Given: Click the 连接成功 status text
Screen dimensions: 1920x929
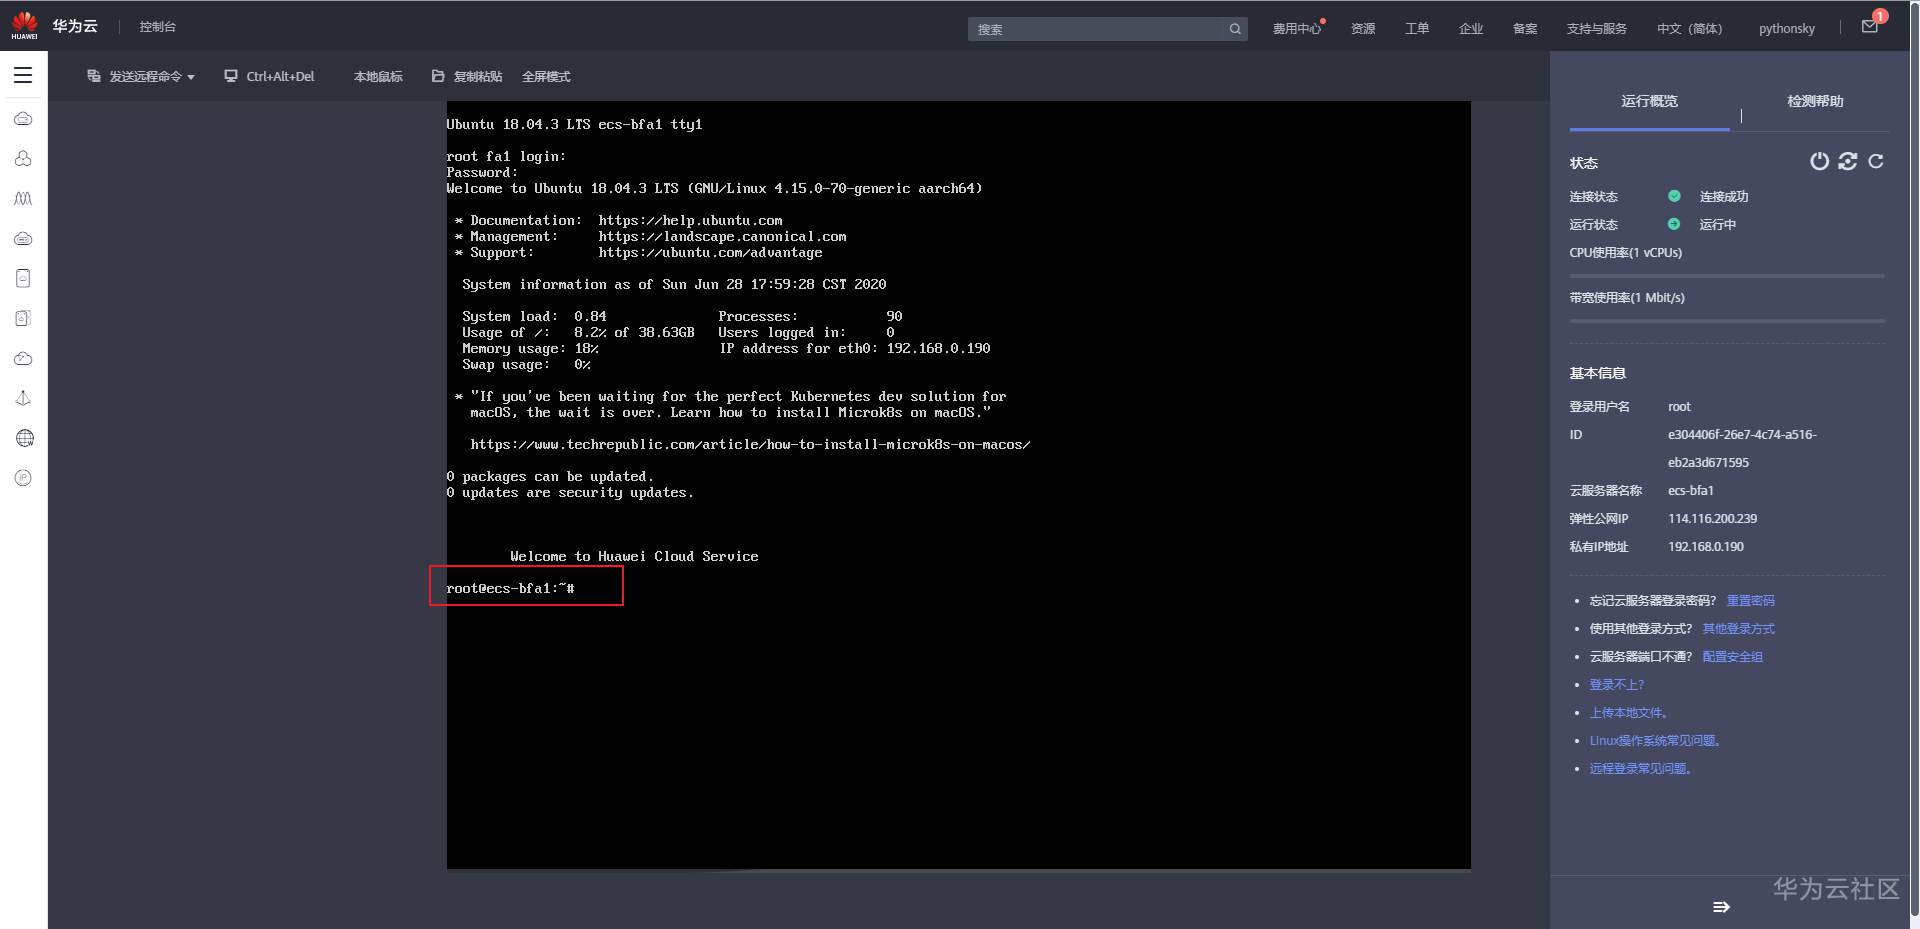Looking at the screenshot, I should (x=1724, y=197).
